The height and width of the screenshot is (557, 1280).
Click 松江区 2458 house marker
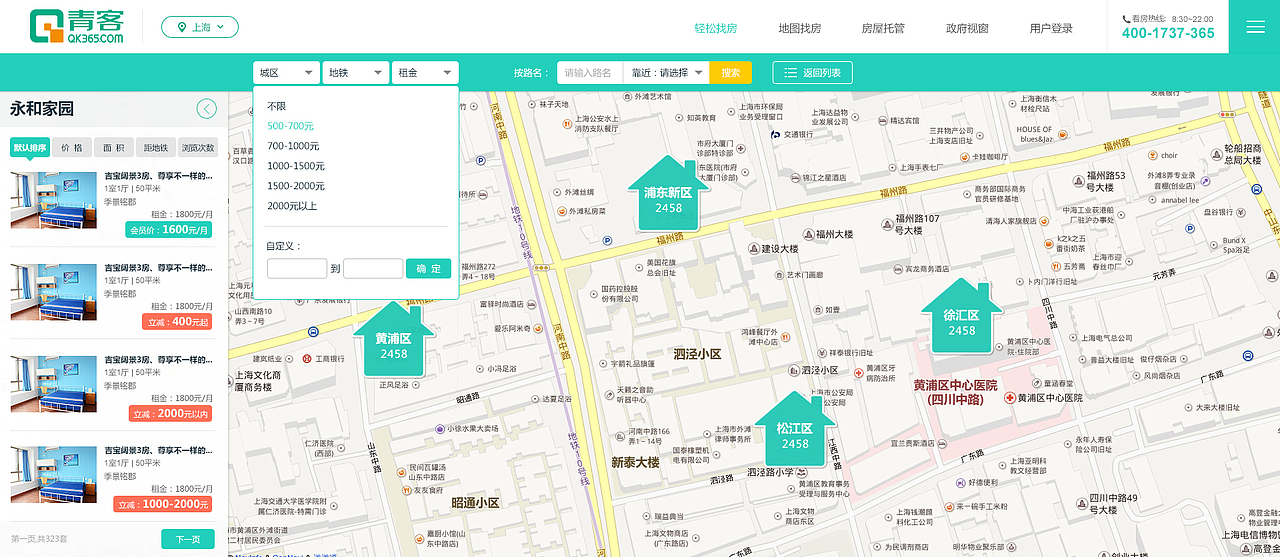tap(795, 431)
